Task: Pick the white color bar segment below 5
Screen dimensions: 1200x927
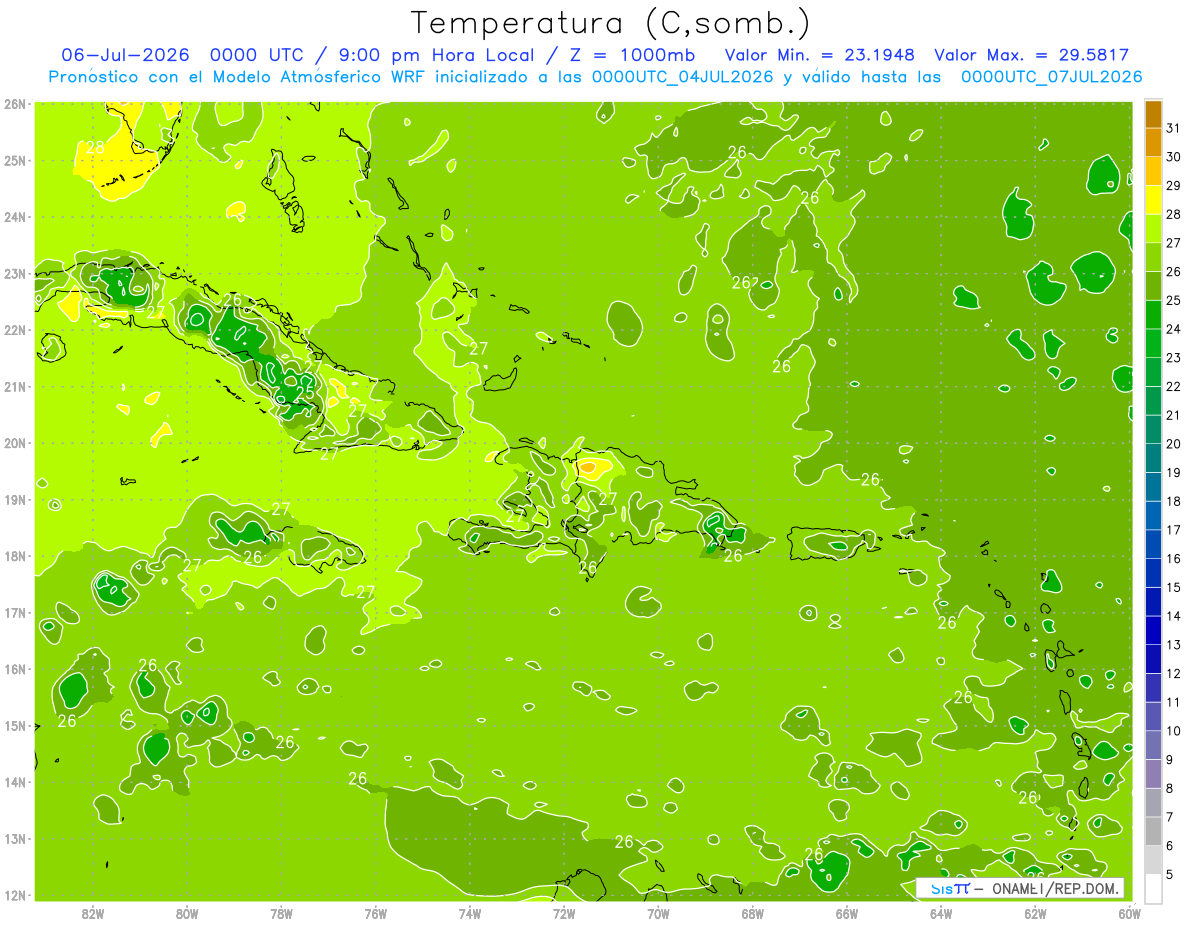Action: 1153,888
